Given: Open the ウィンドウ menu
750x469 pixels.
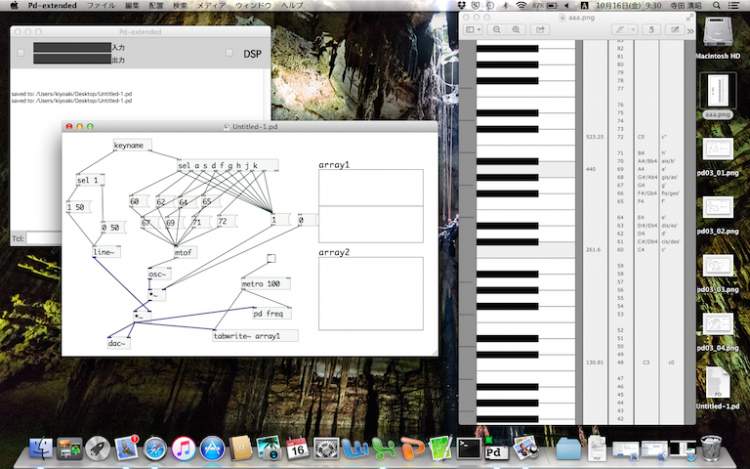Looking at the screenshot, I should coord(253,6).
